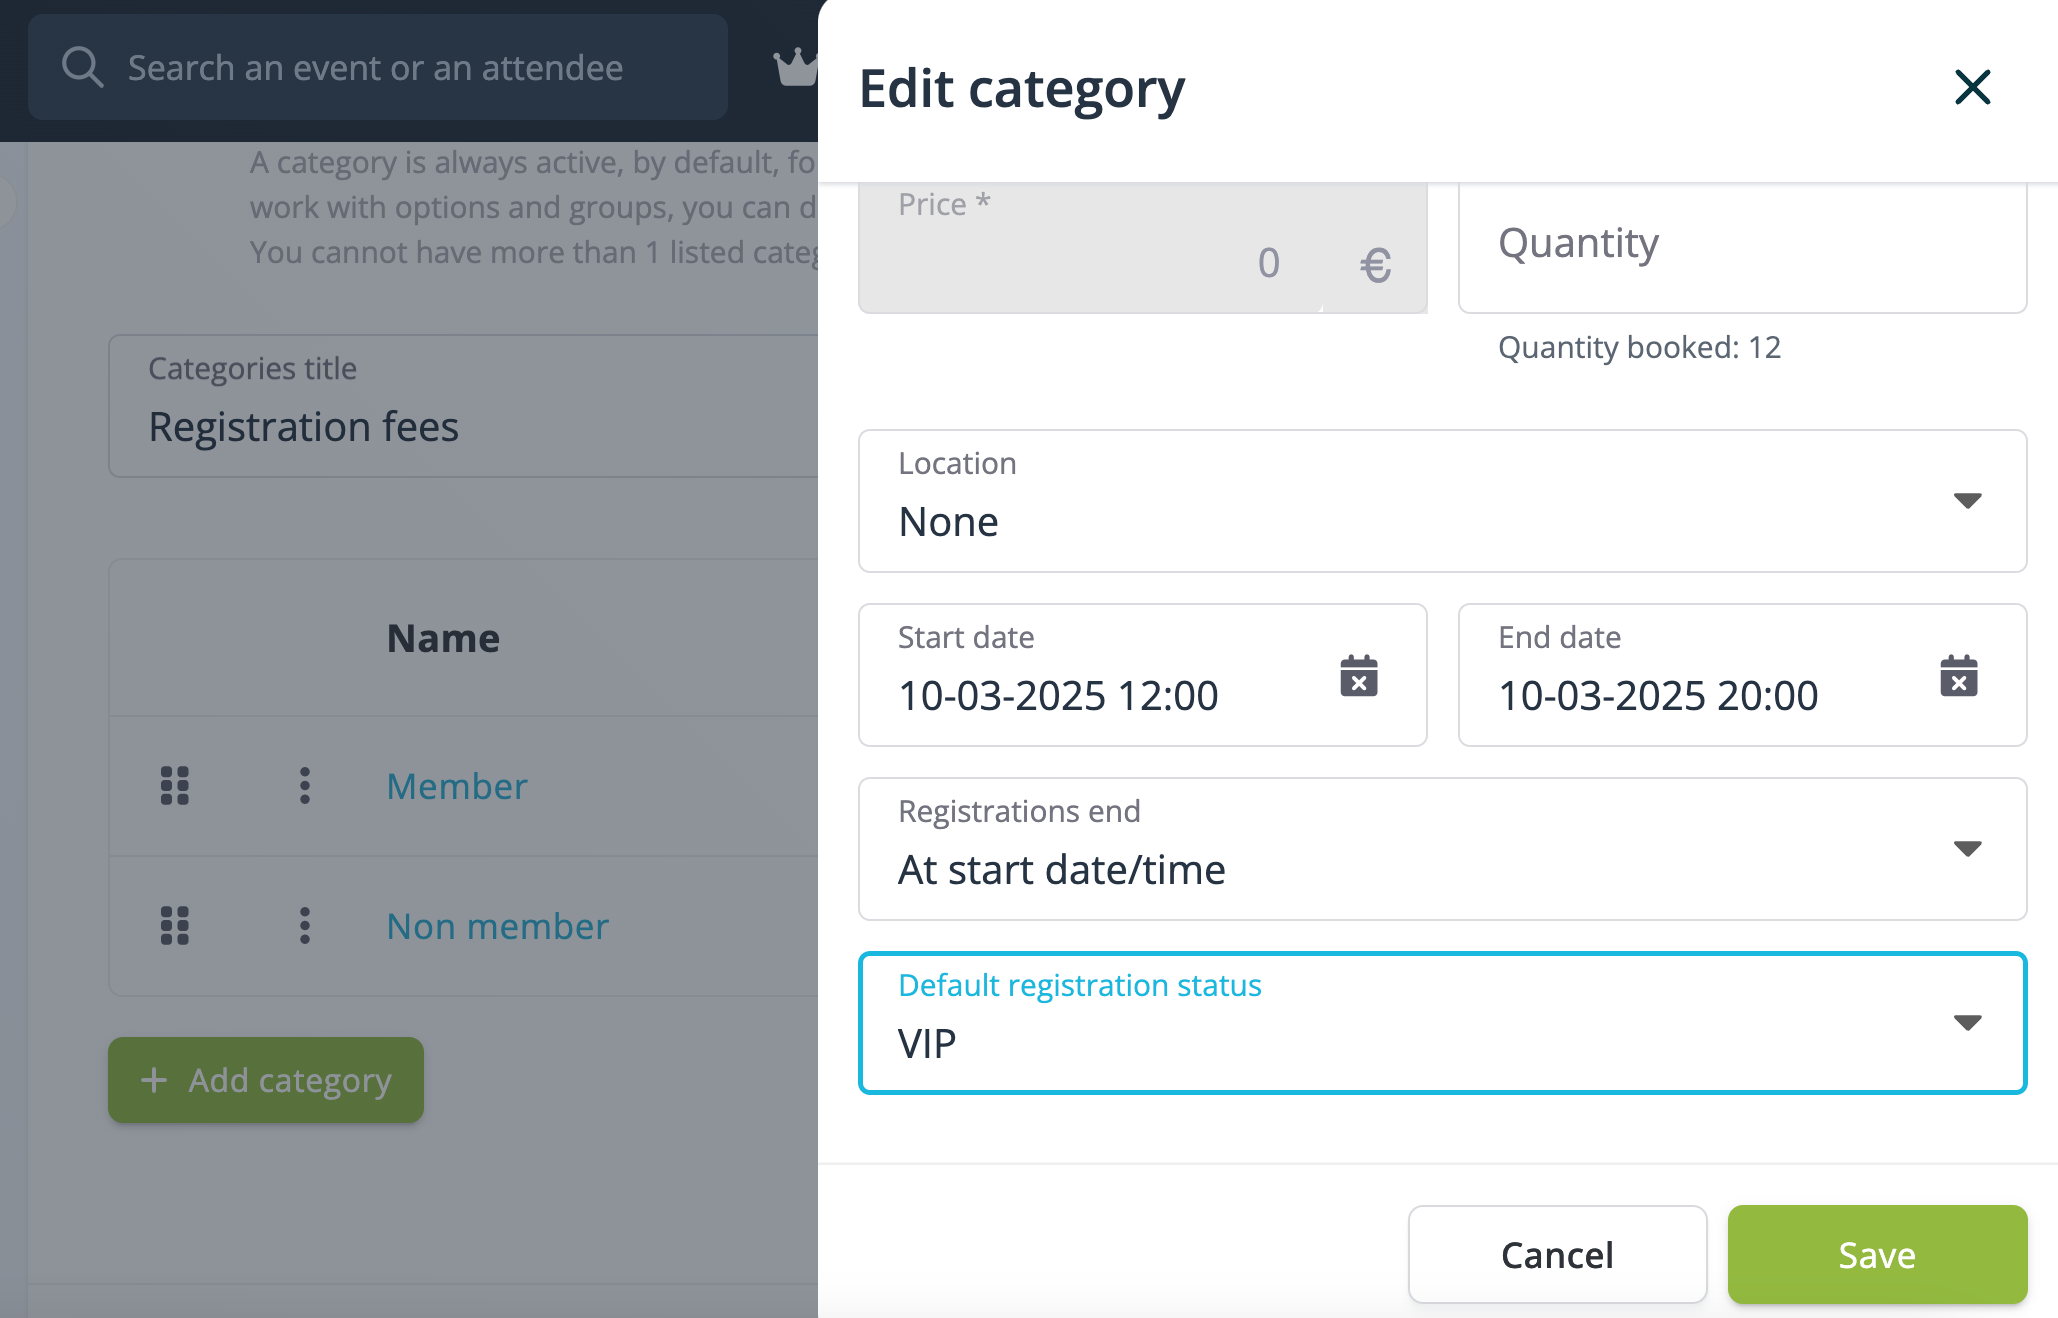Image resolution: width=2058 pixels, height=1318 pixels.
Task: Expand the Registrations end dropdown
Action: 1967,849
